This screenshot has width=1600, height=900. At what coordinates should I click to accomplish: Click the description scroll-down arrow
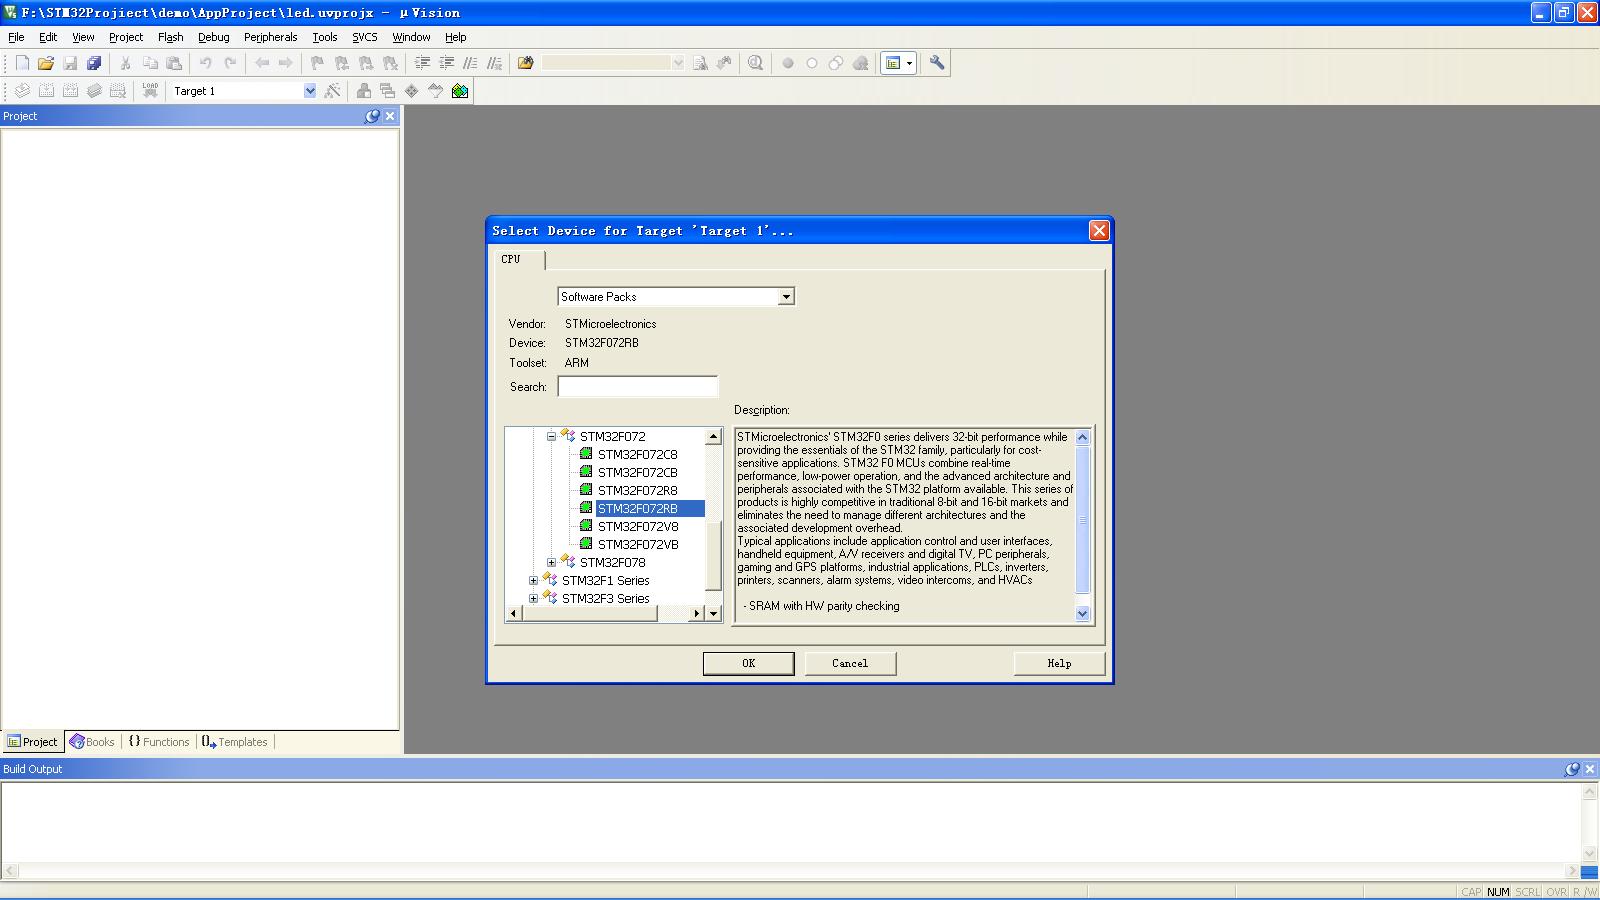coord(1082,614)
